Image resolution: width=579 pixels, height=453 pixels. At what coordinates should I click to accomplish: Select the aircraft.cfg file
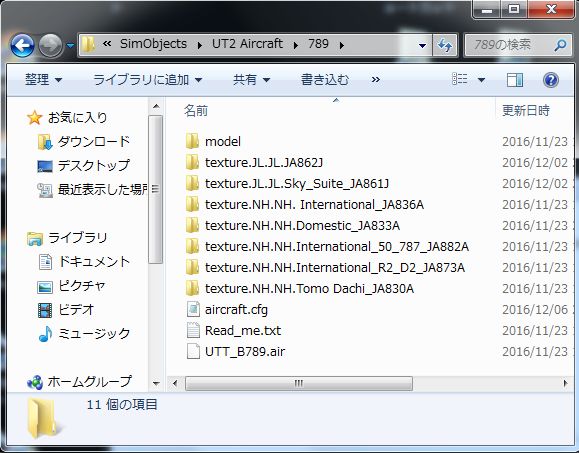pos(236,309)
